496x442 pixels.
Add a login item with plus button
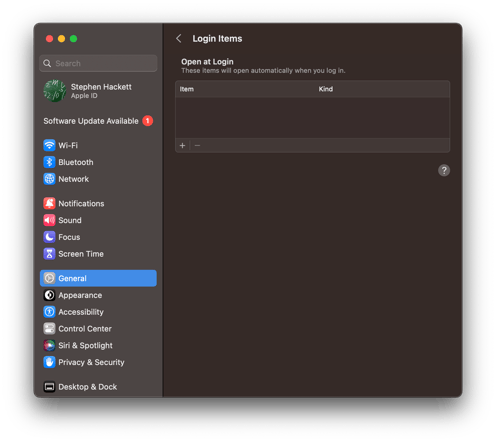click(182, 146)
